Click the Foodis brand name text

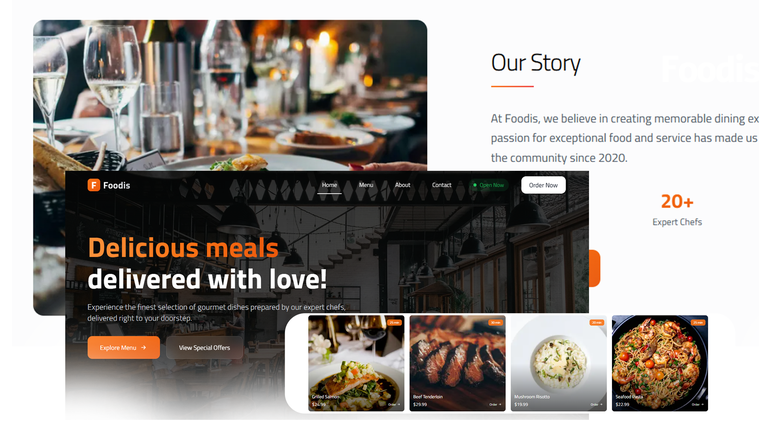[117, 185]
